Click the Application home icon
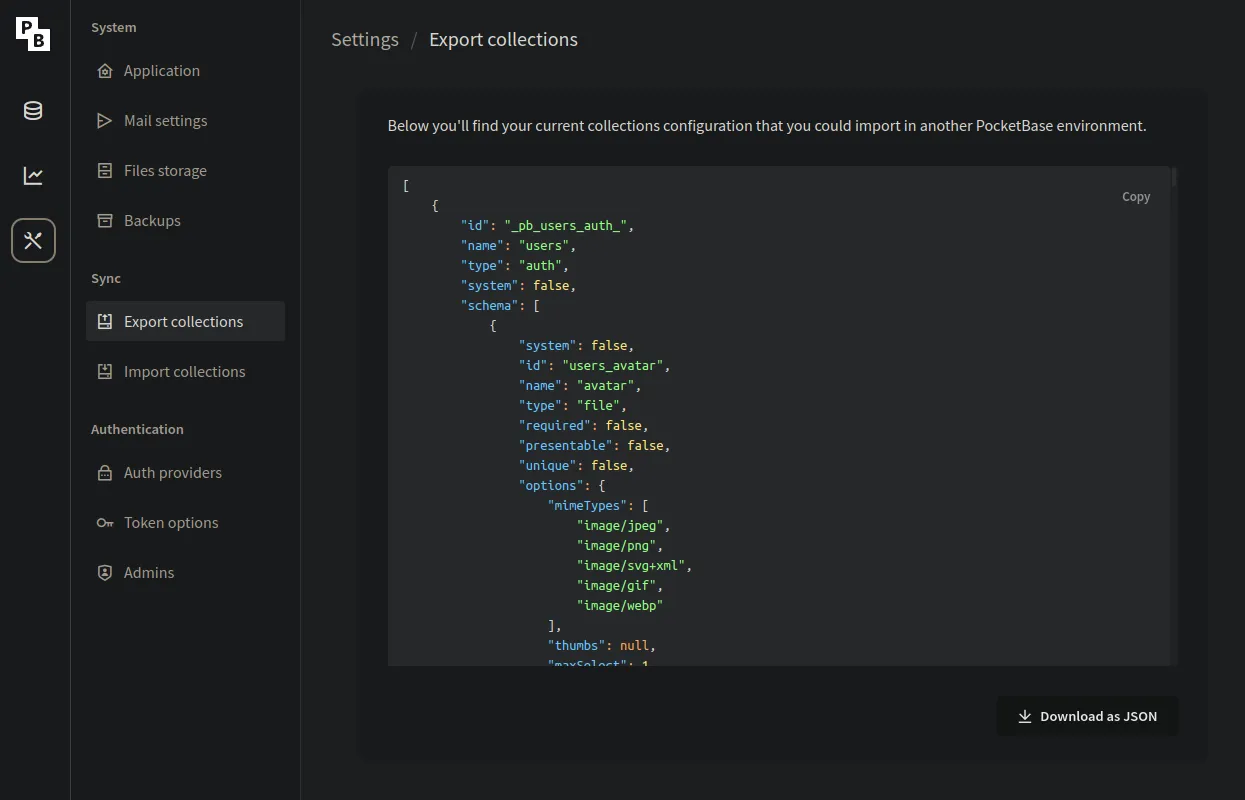The width and height of the screenshot is (1245, 800). 105,70
